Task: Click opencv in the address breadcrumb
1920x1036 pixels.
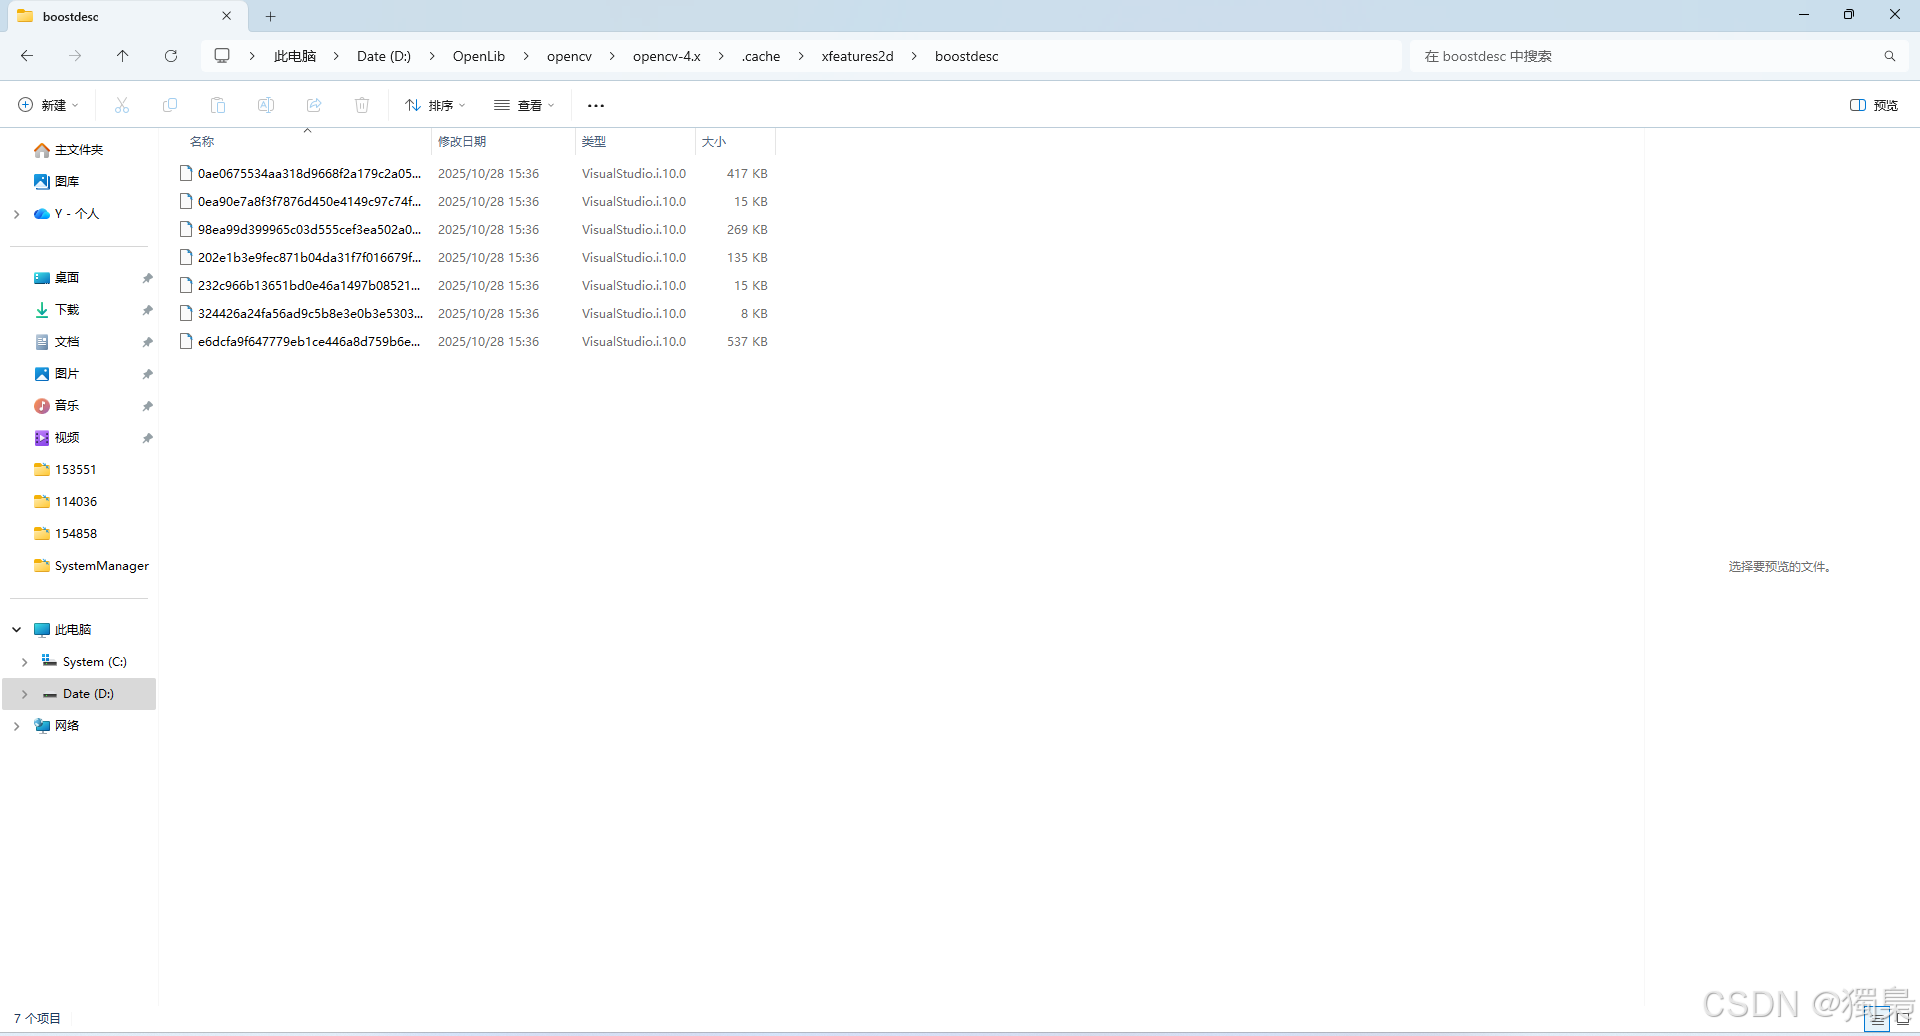Action: pos(569,56)
